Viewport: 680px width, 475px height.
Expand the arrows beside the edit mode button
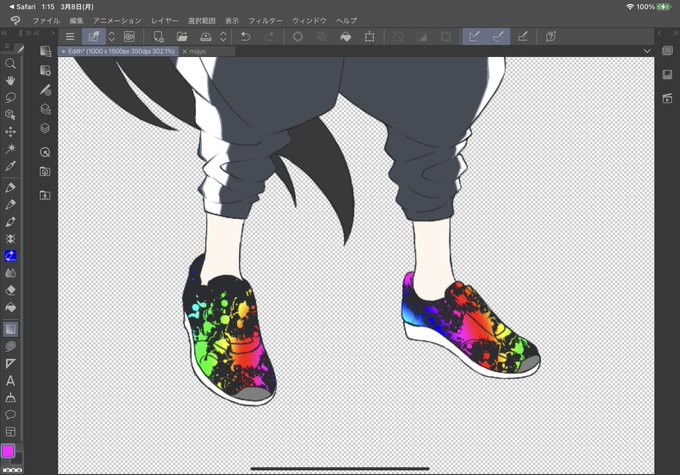(111, 37)
